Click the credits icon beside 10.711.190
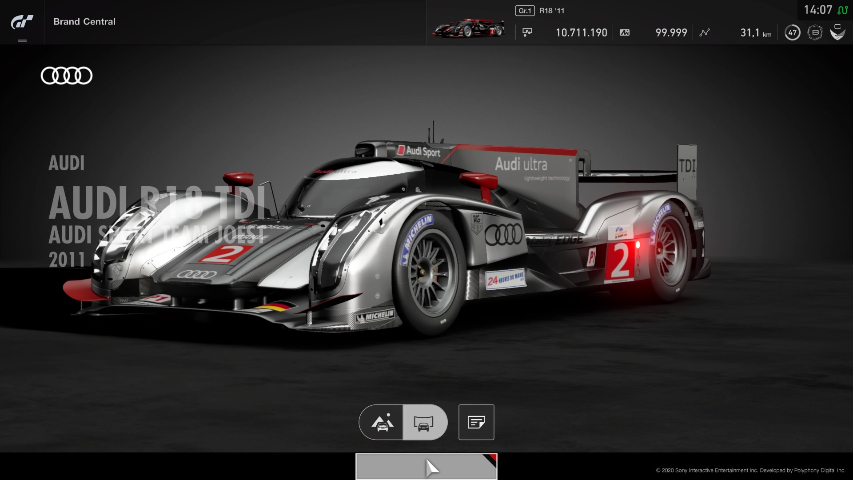853x480 pixels. 527,33
